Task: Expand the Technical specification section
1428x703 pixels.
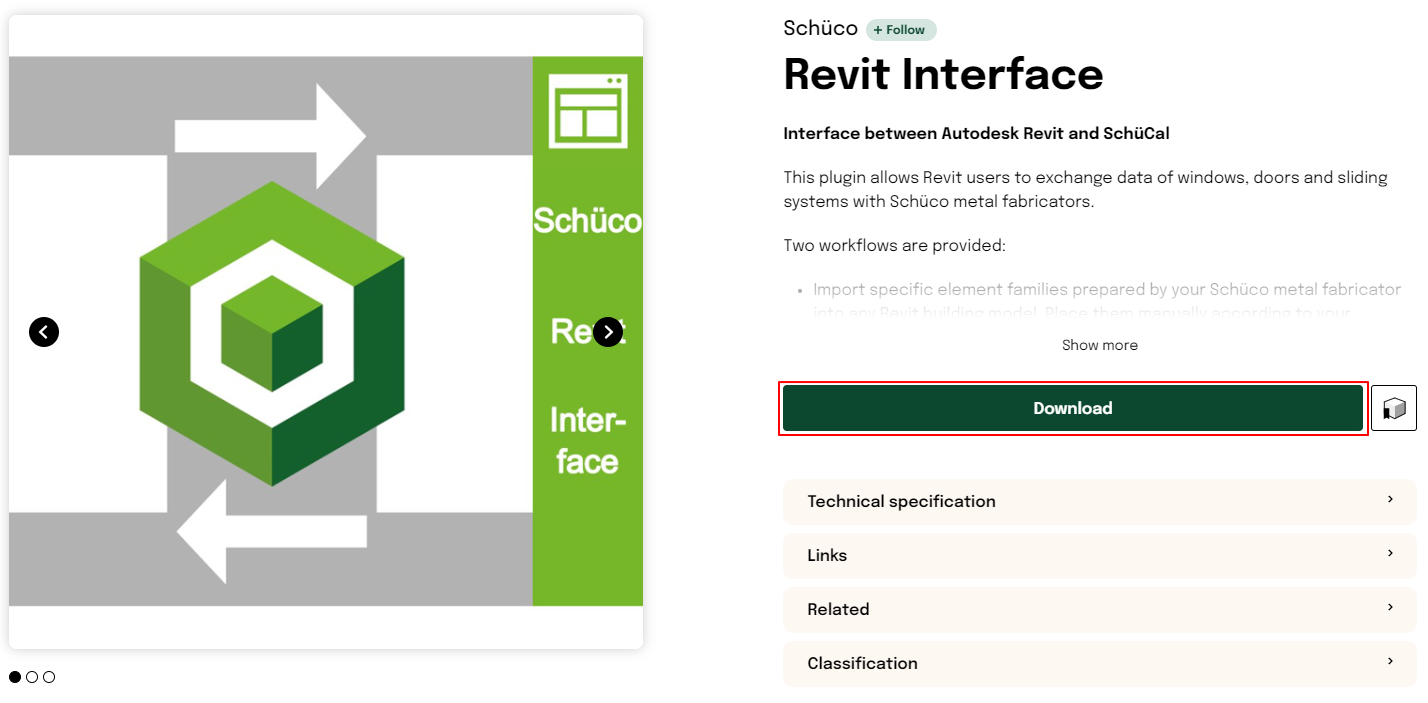Action: (901, 502)
